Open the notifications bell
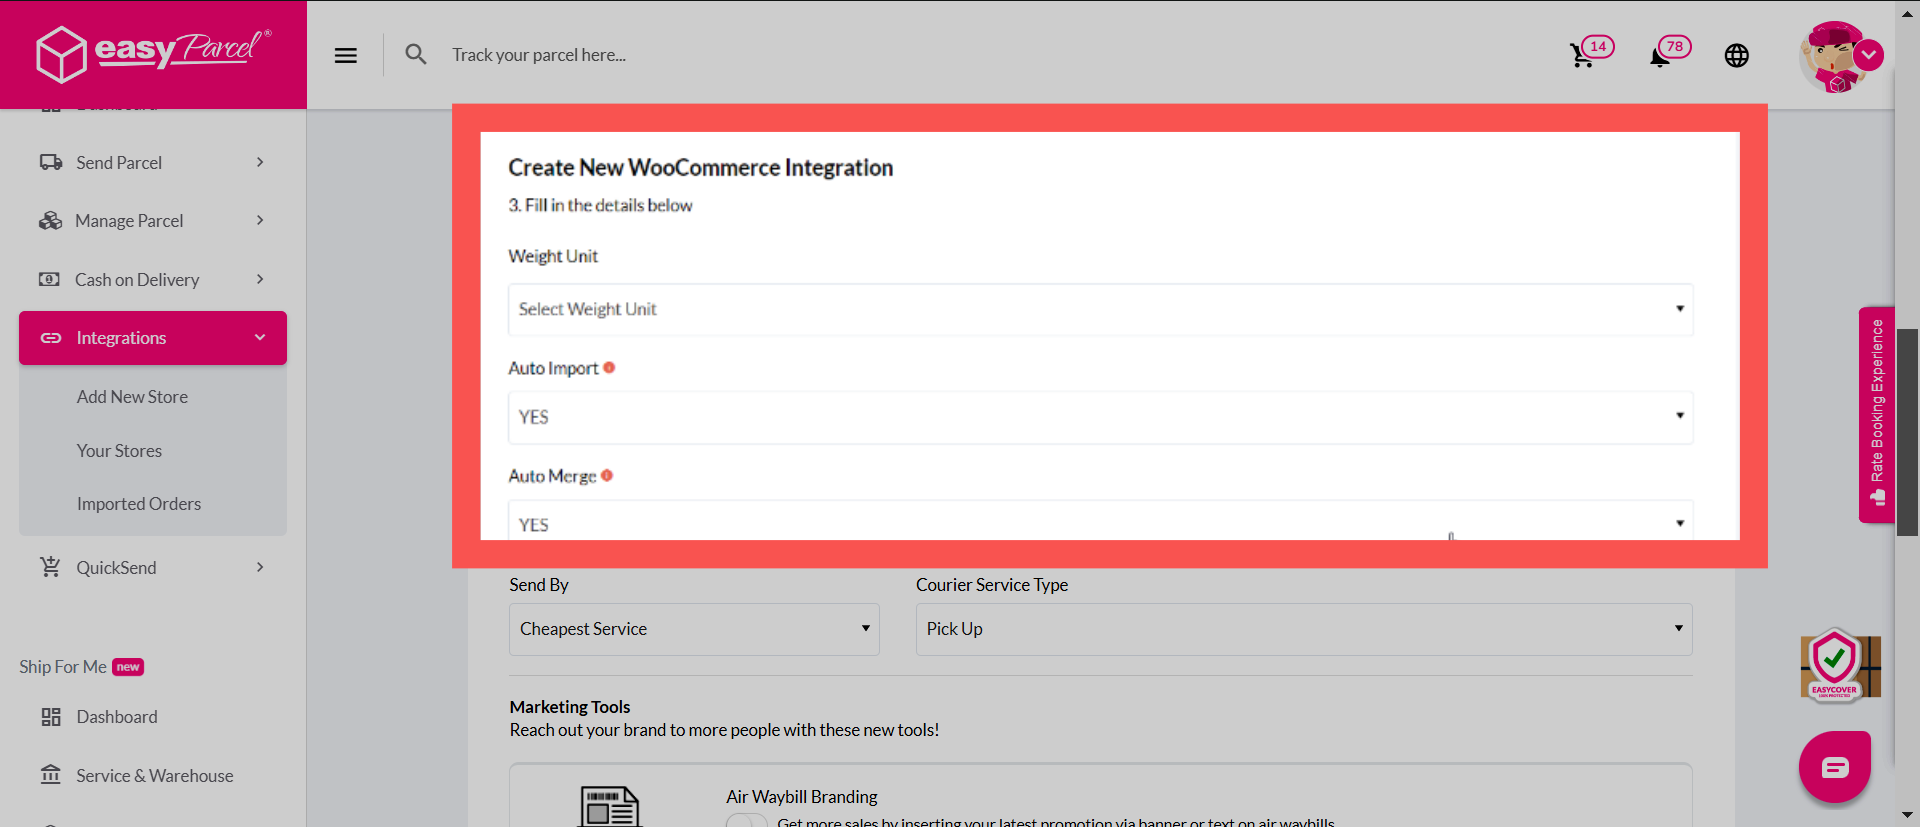The height and width of the screenshot is (827, 1920). coord(1669,52)
